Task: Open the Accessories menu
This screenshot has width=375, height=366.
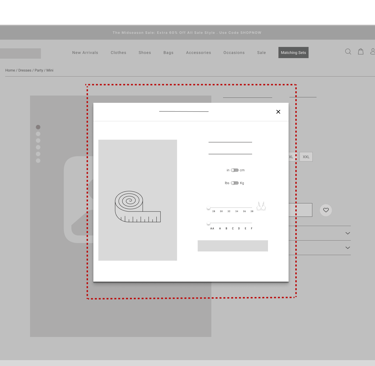Action: click(198, 53)
